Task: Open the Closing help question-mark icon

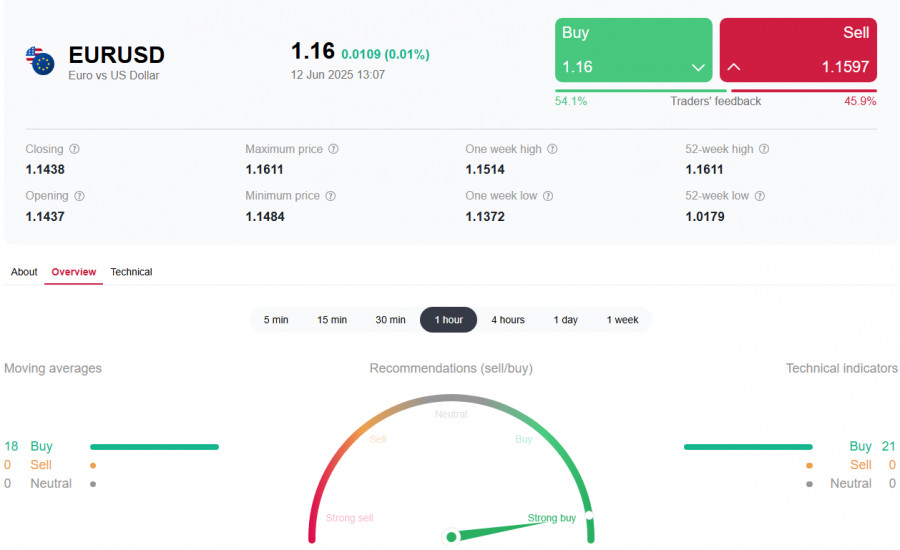Action: tap(74, 149)
